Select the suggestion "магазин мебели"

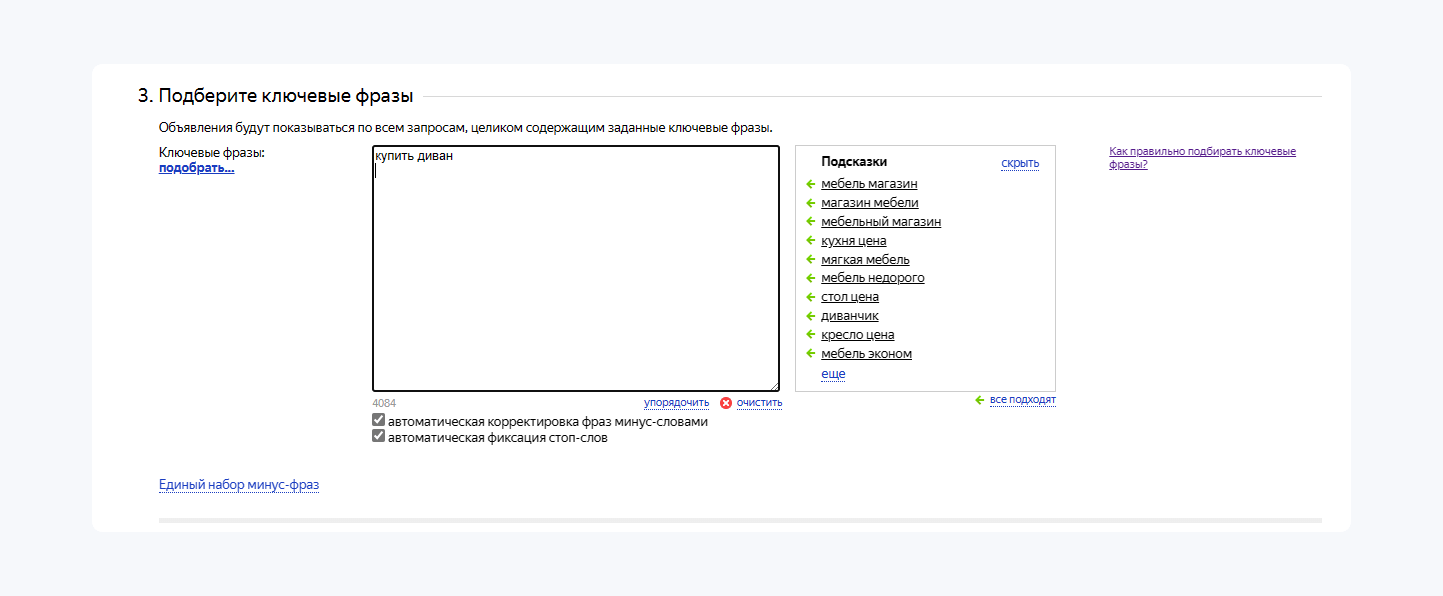tap(870, 203)
